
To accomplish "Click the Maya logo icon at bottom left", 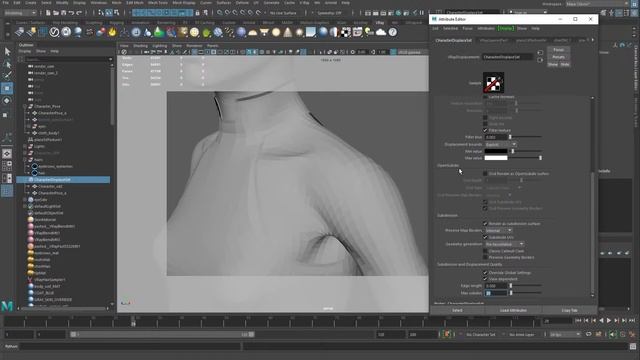I will 7,306.
